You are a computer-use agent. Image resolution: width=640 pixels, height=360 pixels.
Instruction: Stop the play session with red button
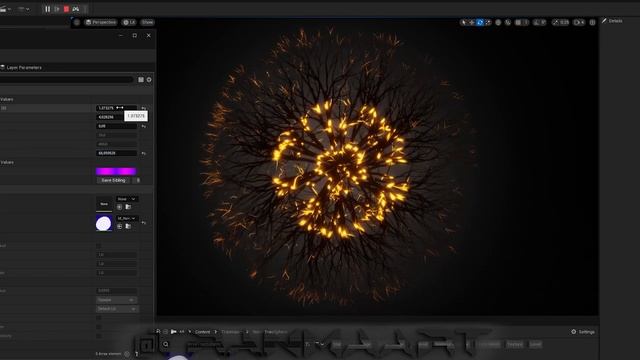point(67,9)
